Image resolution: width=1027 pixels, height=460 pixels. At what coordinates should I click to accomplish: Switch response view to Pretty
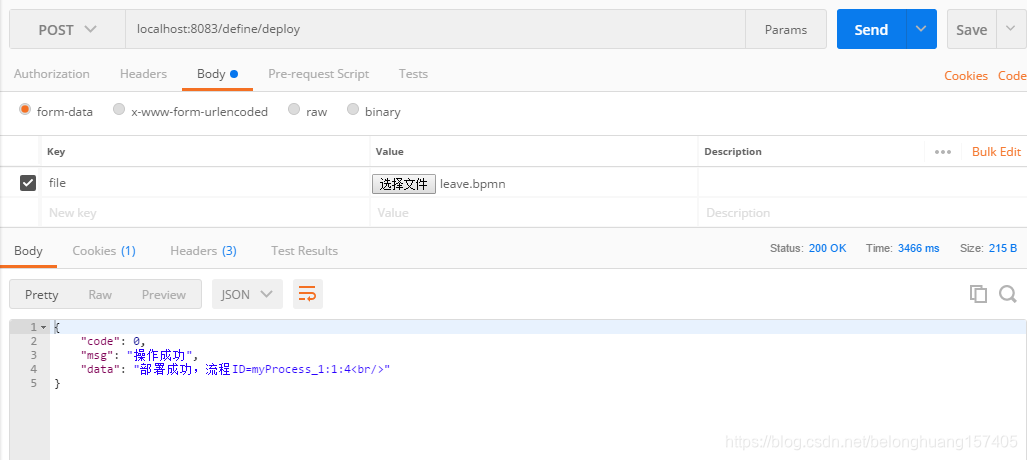coord(41,295)
